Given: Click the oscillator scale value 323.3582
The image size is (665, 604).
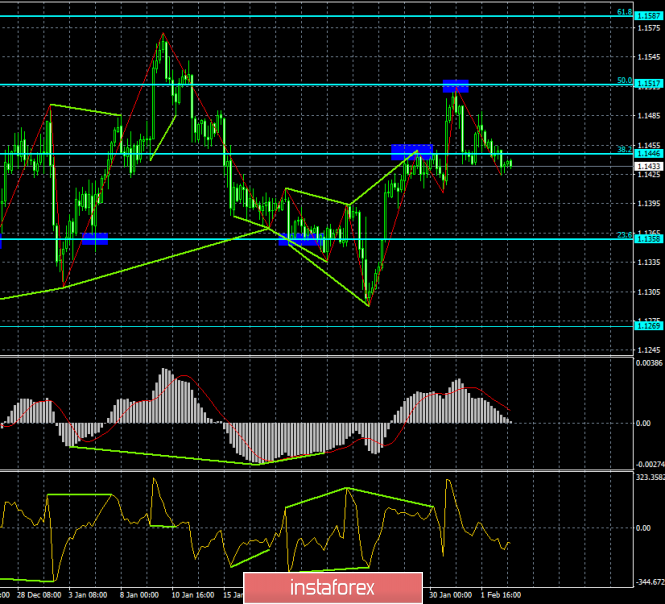Looking at the screenshot, I should (x=648, y=476).
